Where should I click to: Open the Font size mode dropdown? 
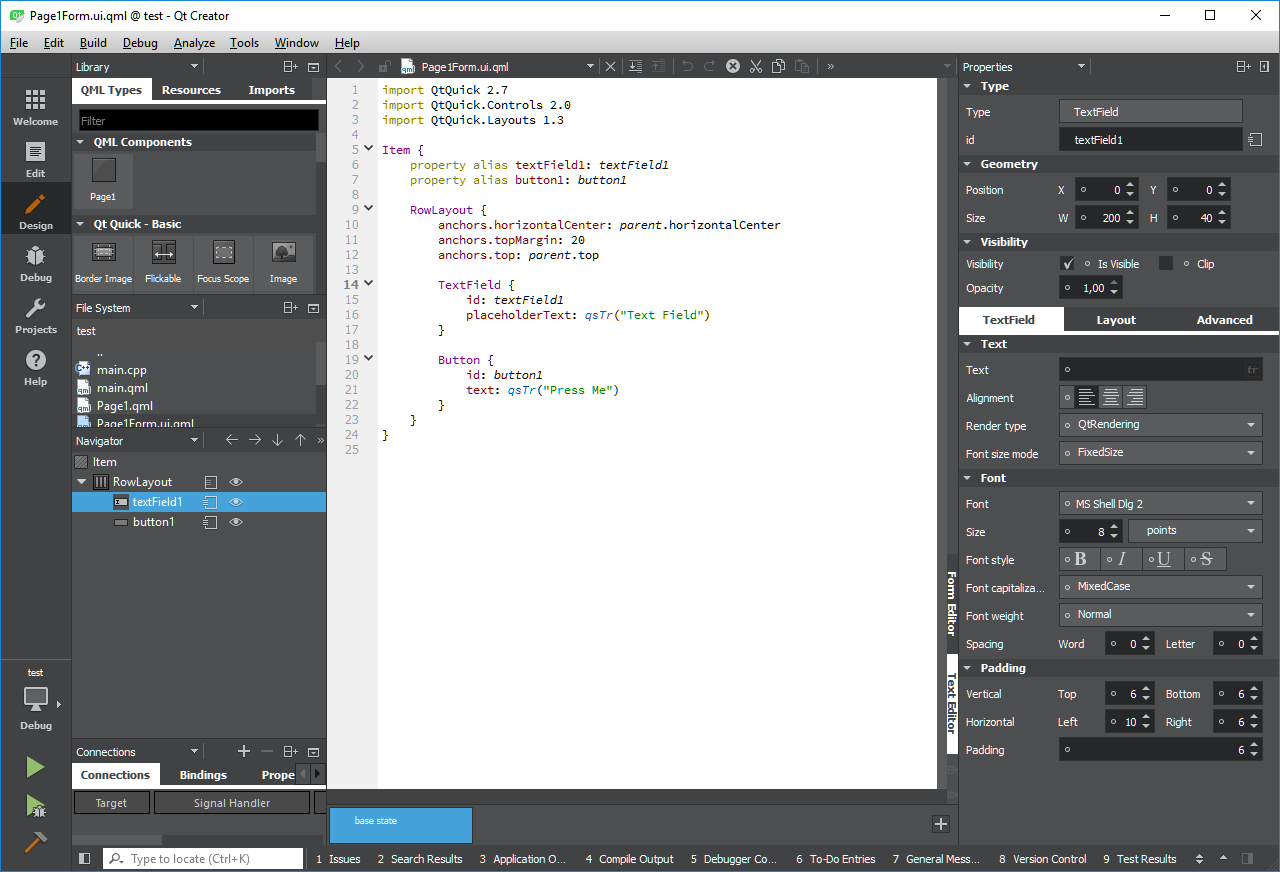tap(1160, 453)
